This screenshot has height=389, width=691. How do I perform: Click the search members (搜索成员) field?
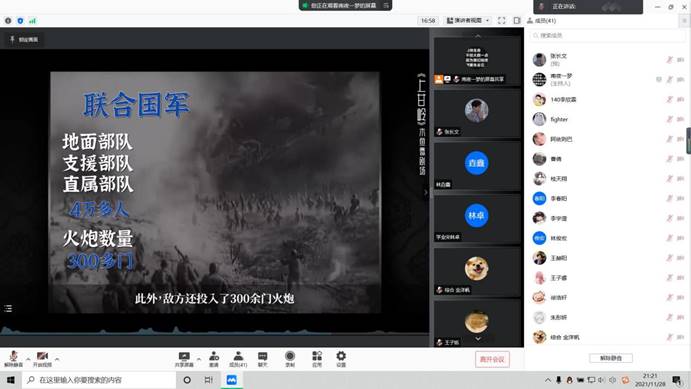click(x=608, y=35)
